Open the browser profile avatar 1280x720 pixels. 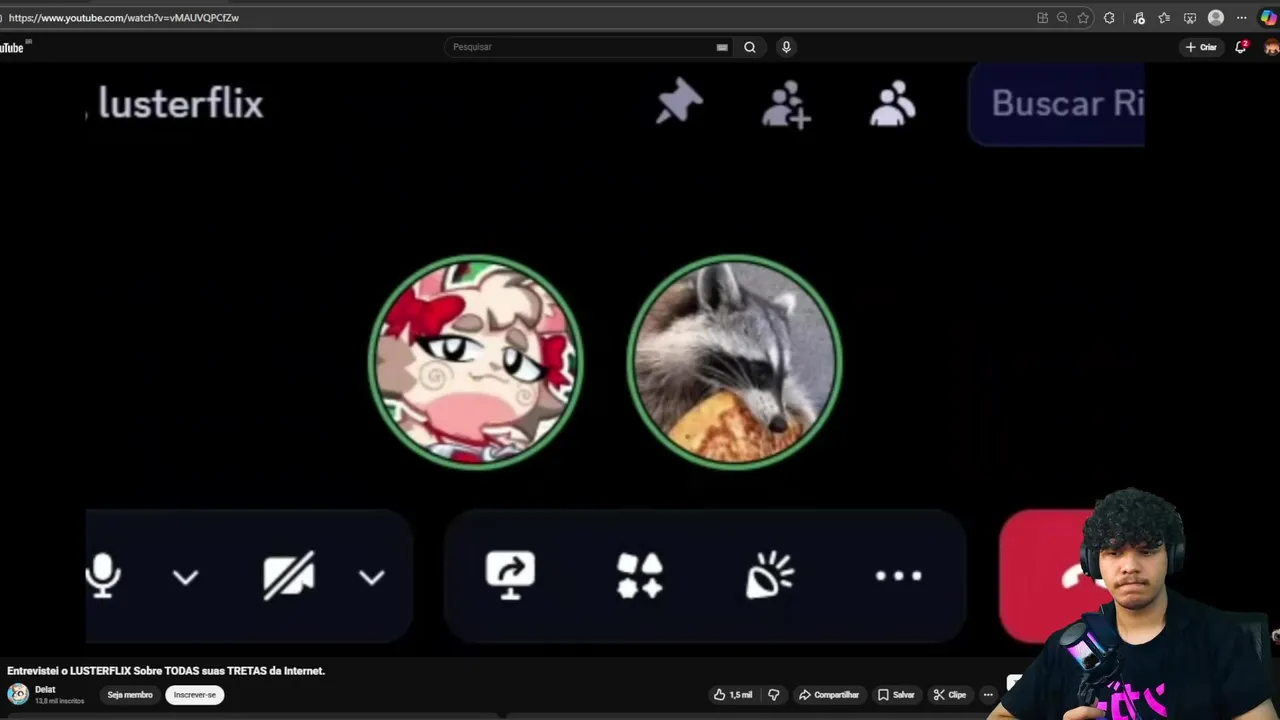1216,18
